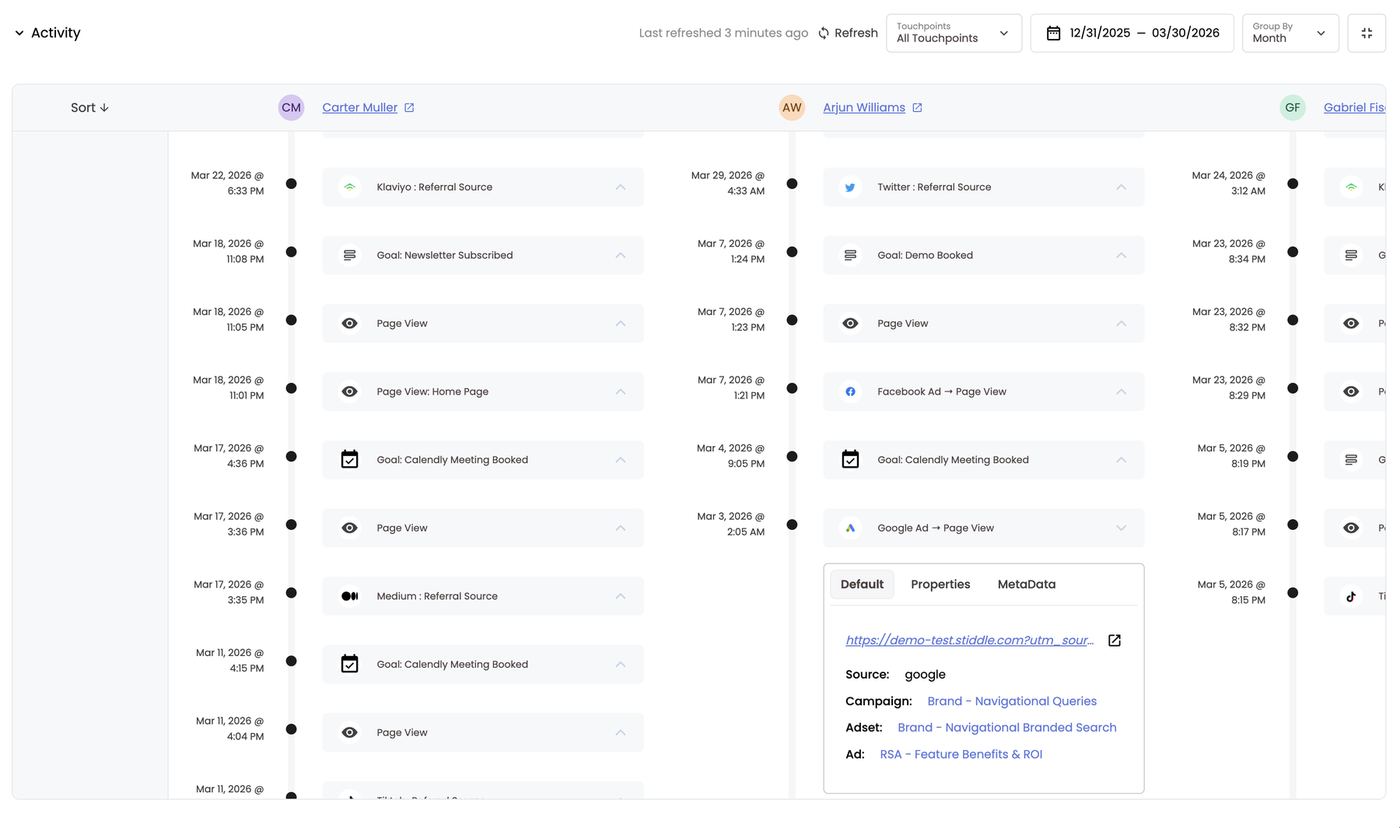Click the end date 03/30/2026 field
Image resolution: width=1400 pixels, height=828 pixels.
click(1186, 33)
